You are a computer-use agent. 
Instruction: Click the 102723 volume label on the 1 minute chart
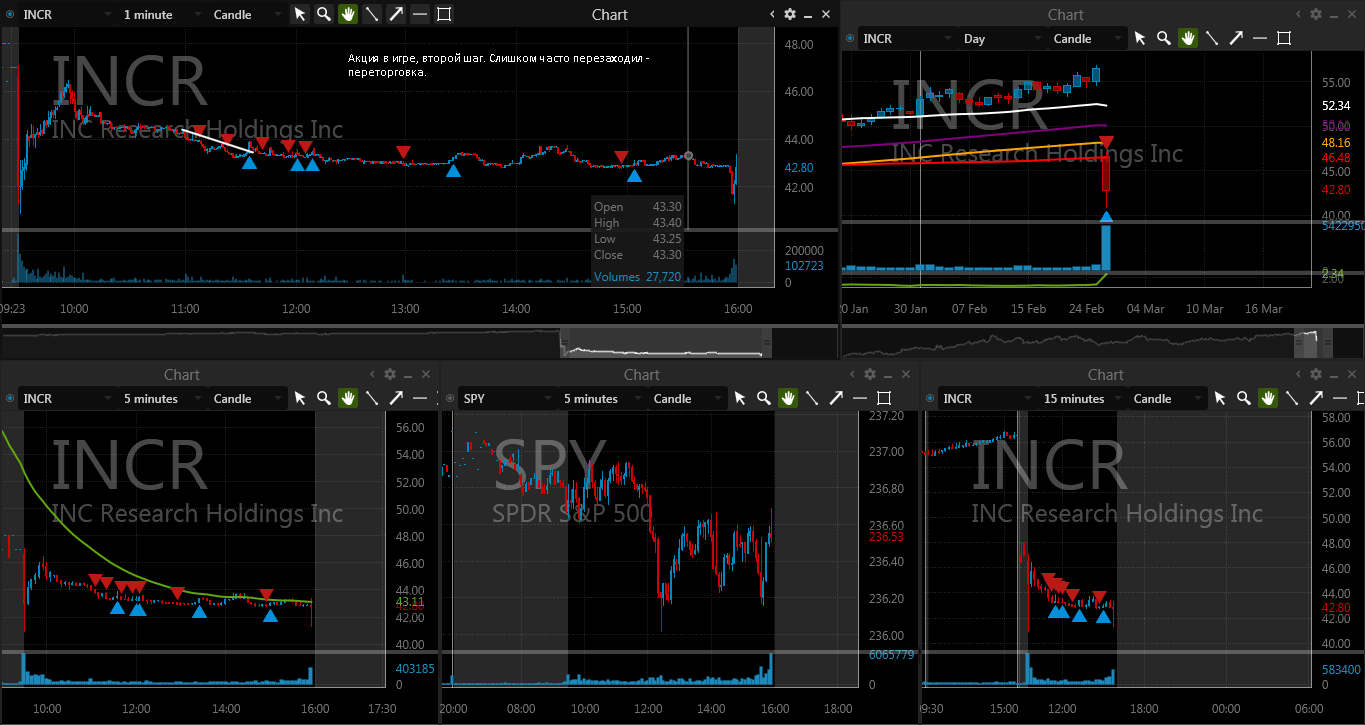tap(805, 266)
